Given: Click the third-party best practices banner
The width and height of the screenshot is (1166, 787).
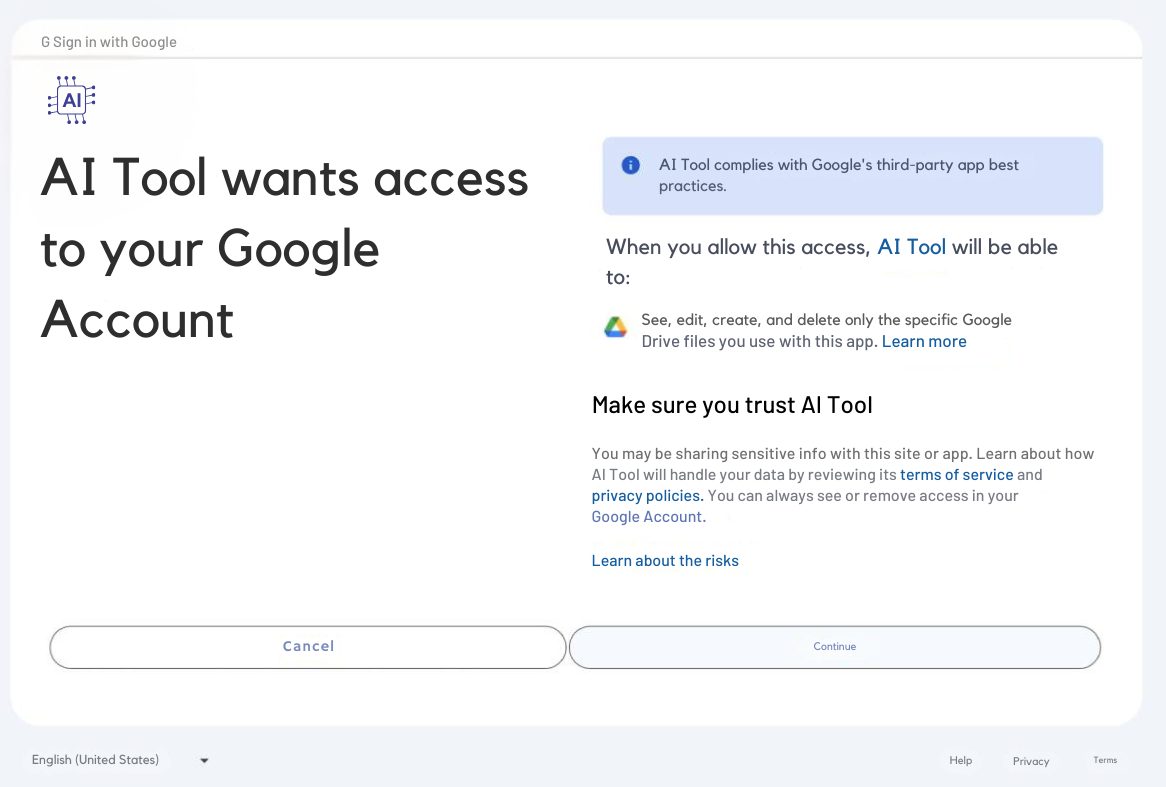Looking at the screenshot, I should click(852, 176).
